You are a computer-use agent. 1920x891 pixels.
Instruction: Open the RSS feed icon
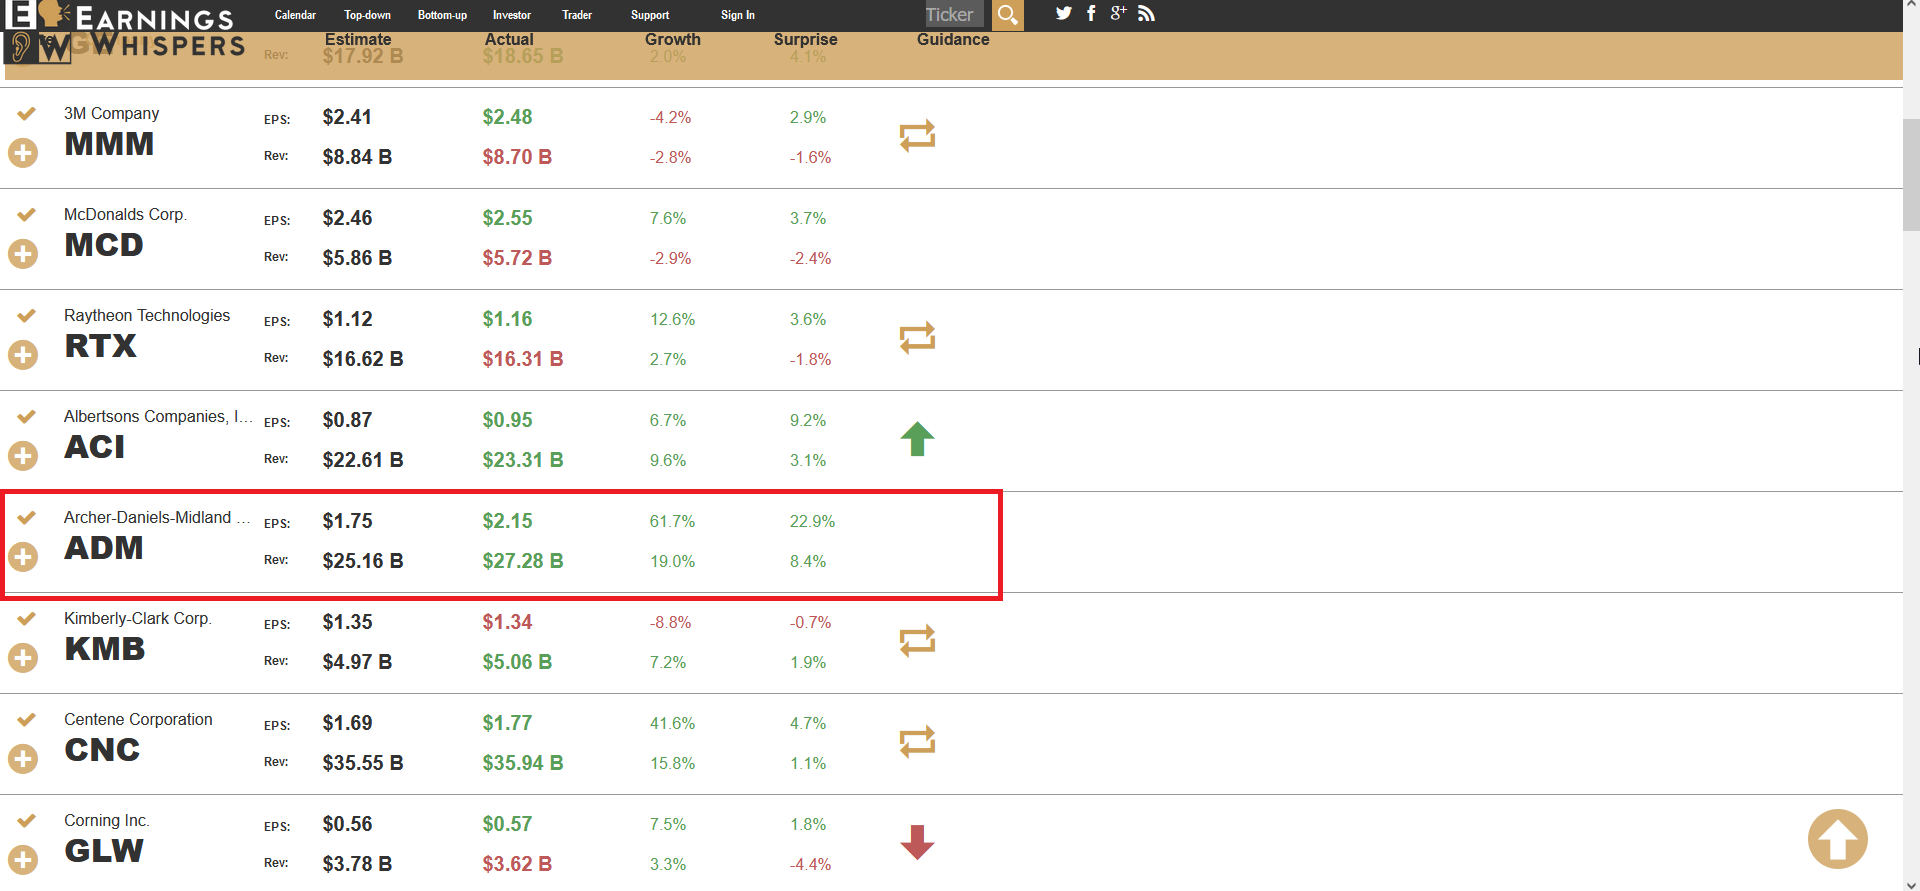point(1146,13)
